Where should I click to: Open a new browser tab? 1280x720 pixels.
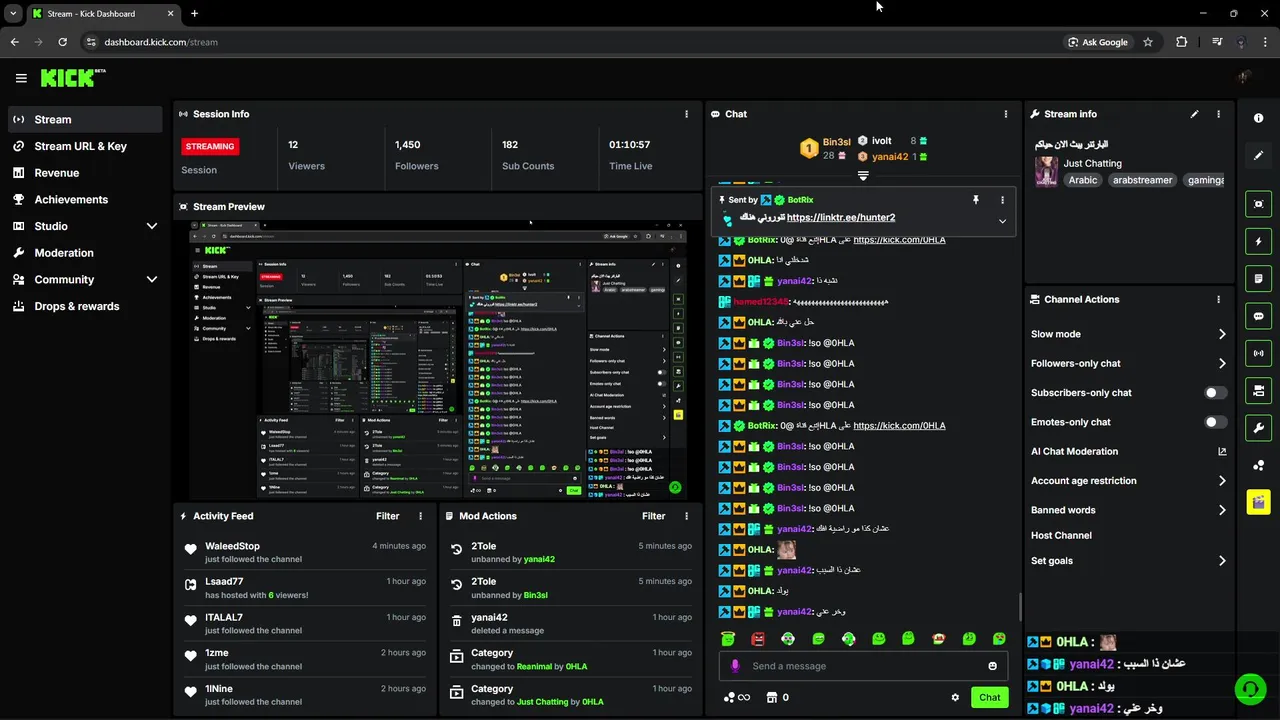(x=194, y=13)
